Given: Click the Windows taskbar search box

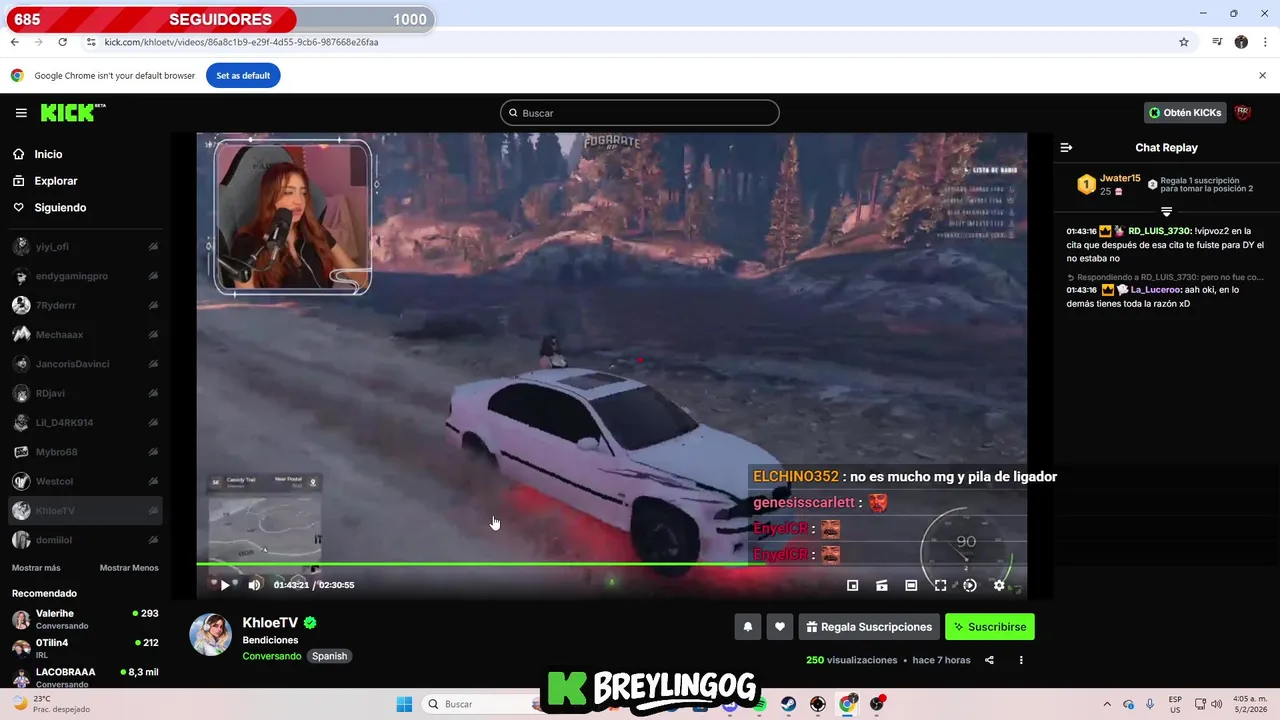Looking at the screenshot, I should click(480, 704).
